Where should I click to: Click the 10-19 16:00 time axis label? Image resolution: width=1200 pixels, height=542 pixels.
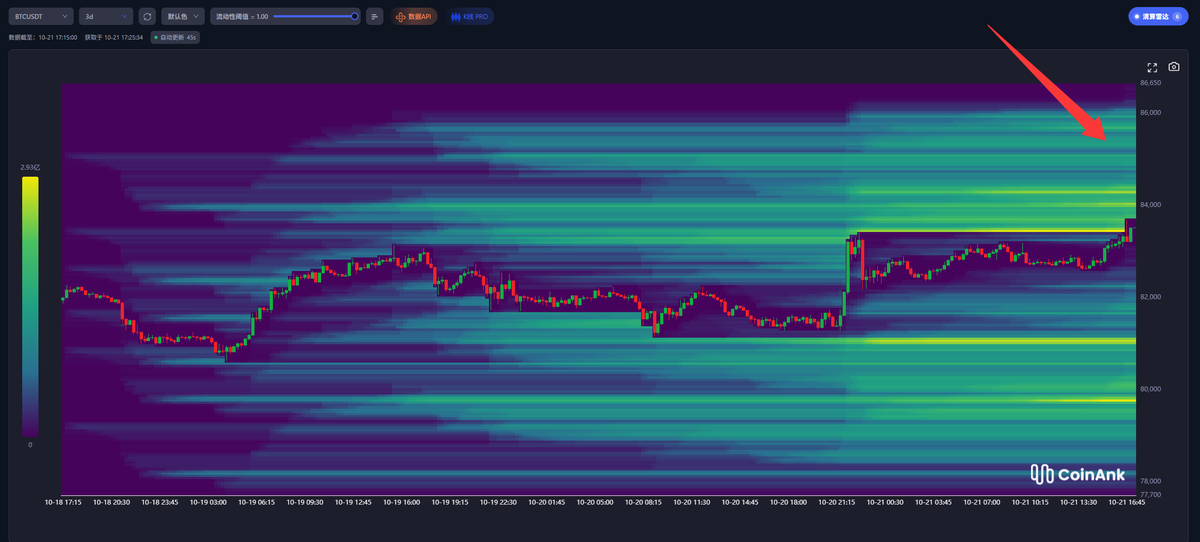pyautogui.click(x=400, y=503)
